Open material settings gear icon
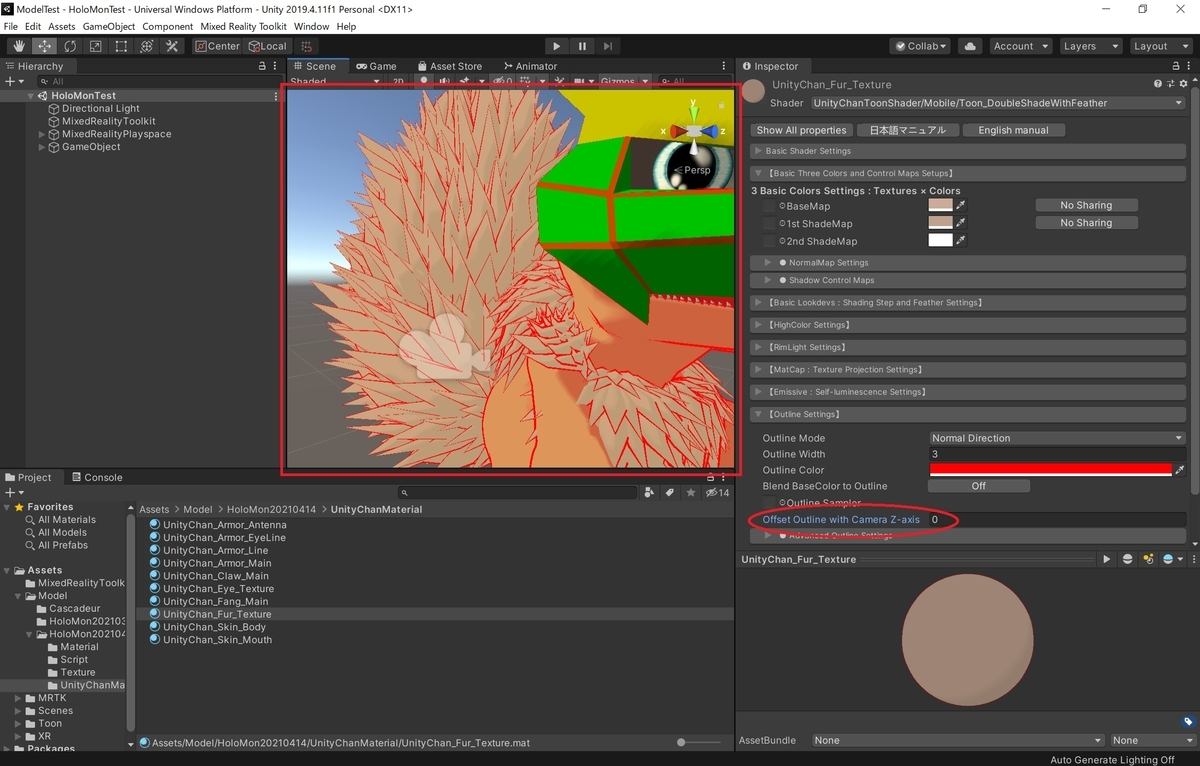The image size is (1200, 766). click(1182, 84)
